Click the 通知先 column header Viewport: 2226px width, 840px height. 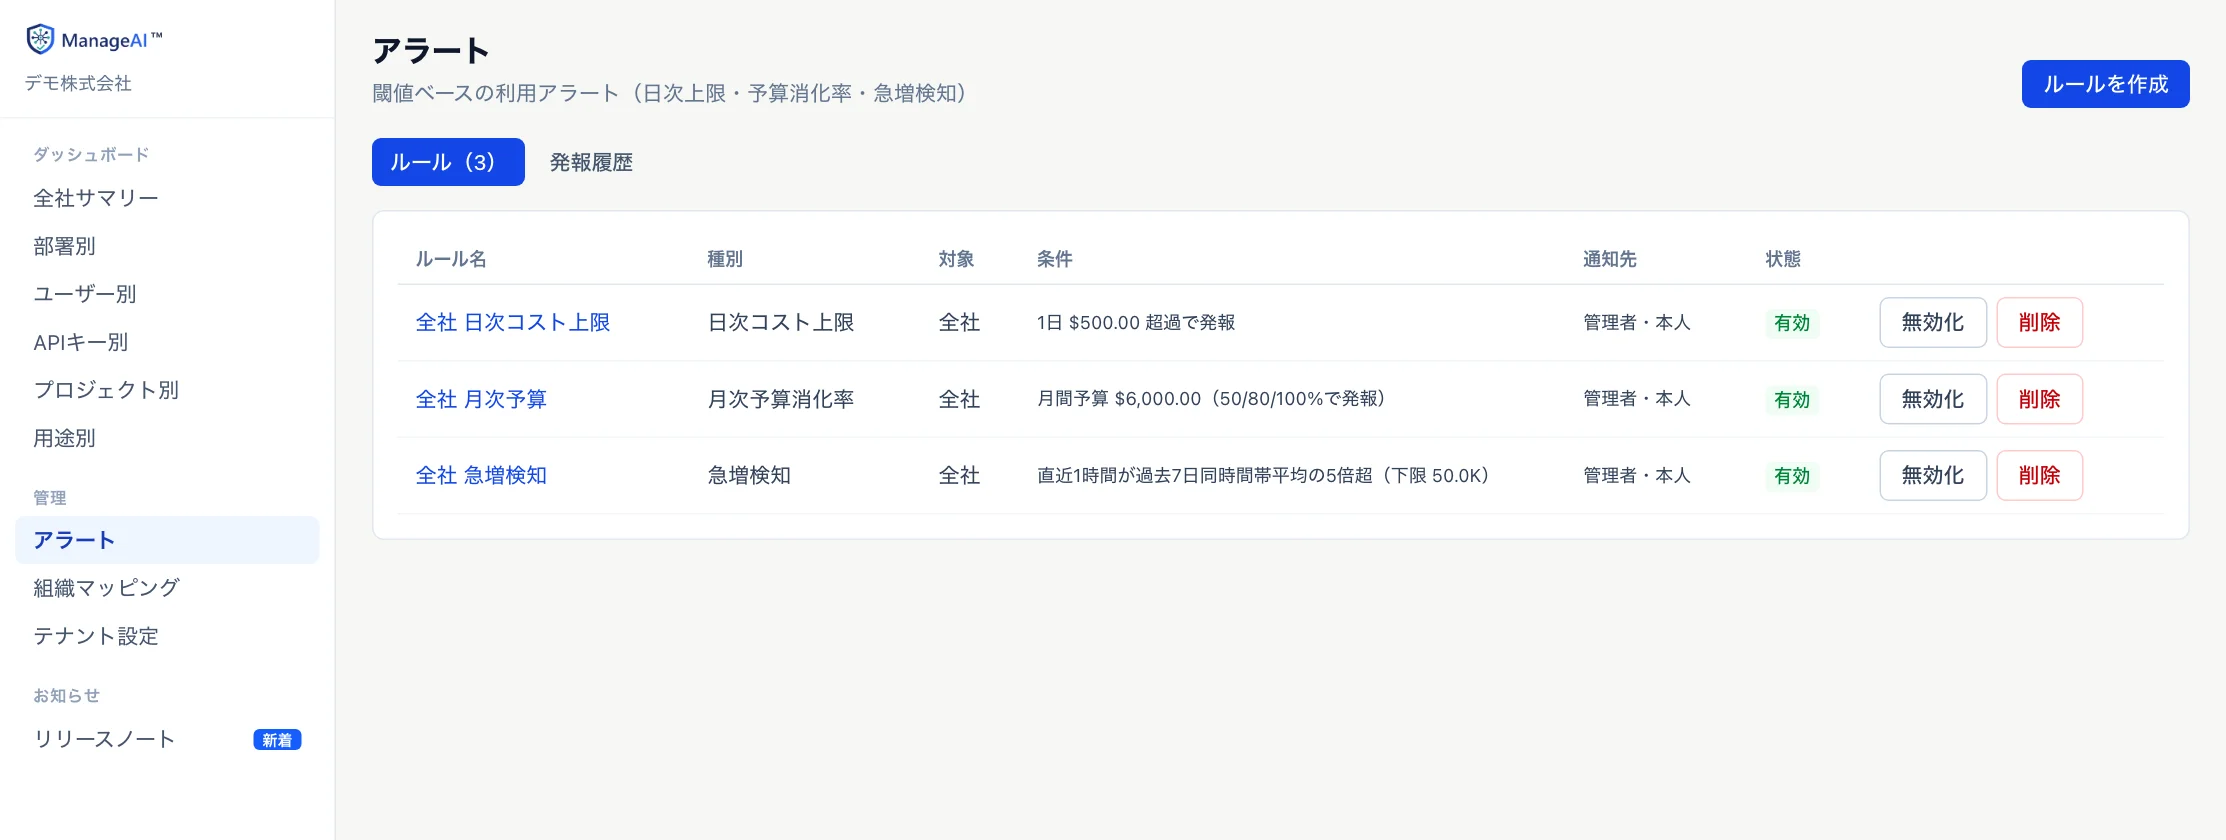click(x=1610, y=259)
